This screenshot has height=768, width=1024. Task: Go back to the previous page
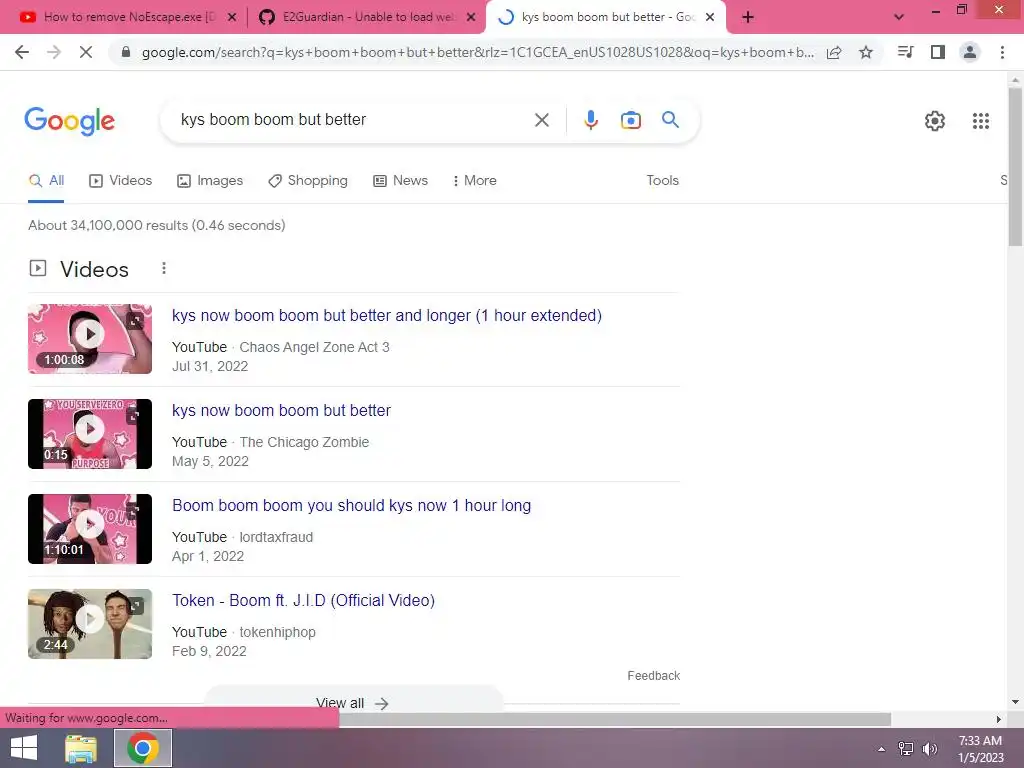tap(22, 52)
